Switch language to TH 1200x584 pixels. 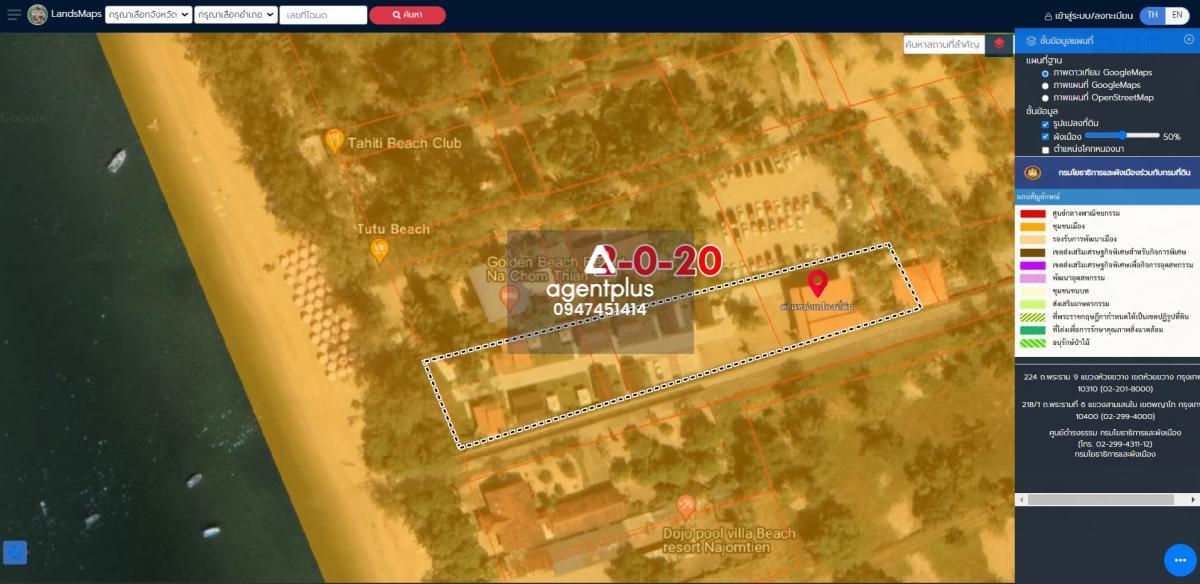pos(1152,15)
